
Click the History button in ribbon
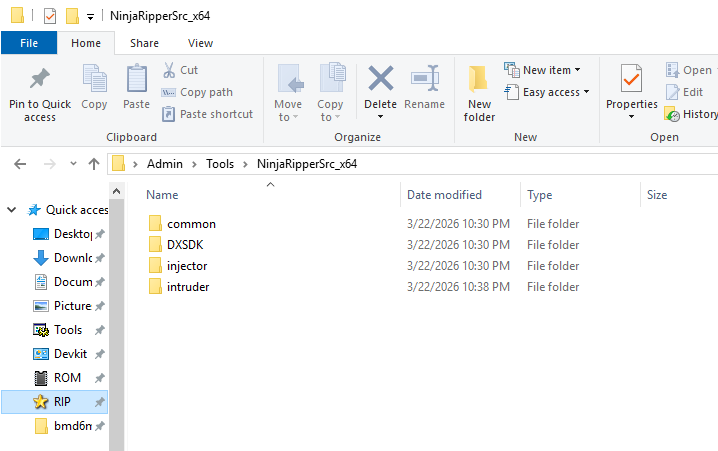(x=691, y=114)
